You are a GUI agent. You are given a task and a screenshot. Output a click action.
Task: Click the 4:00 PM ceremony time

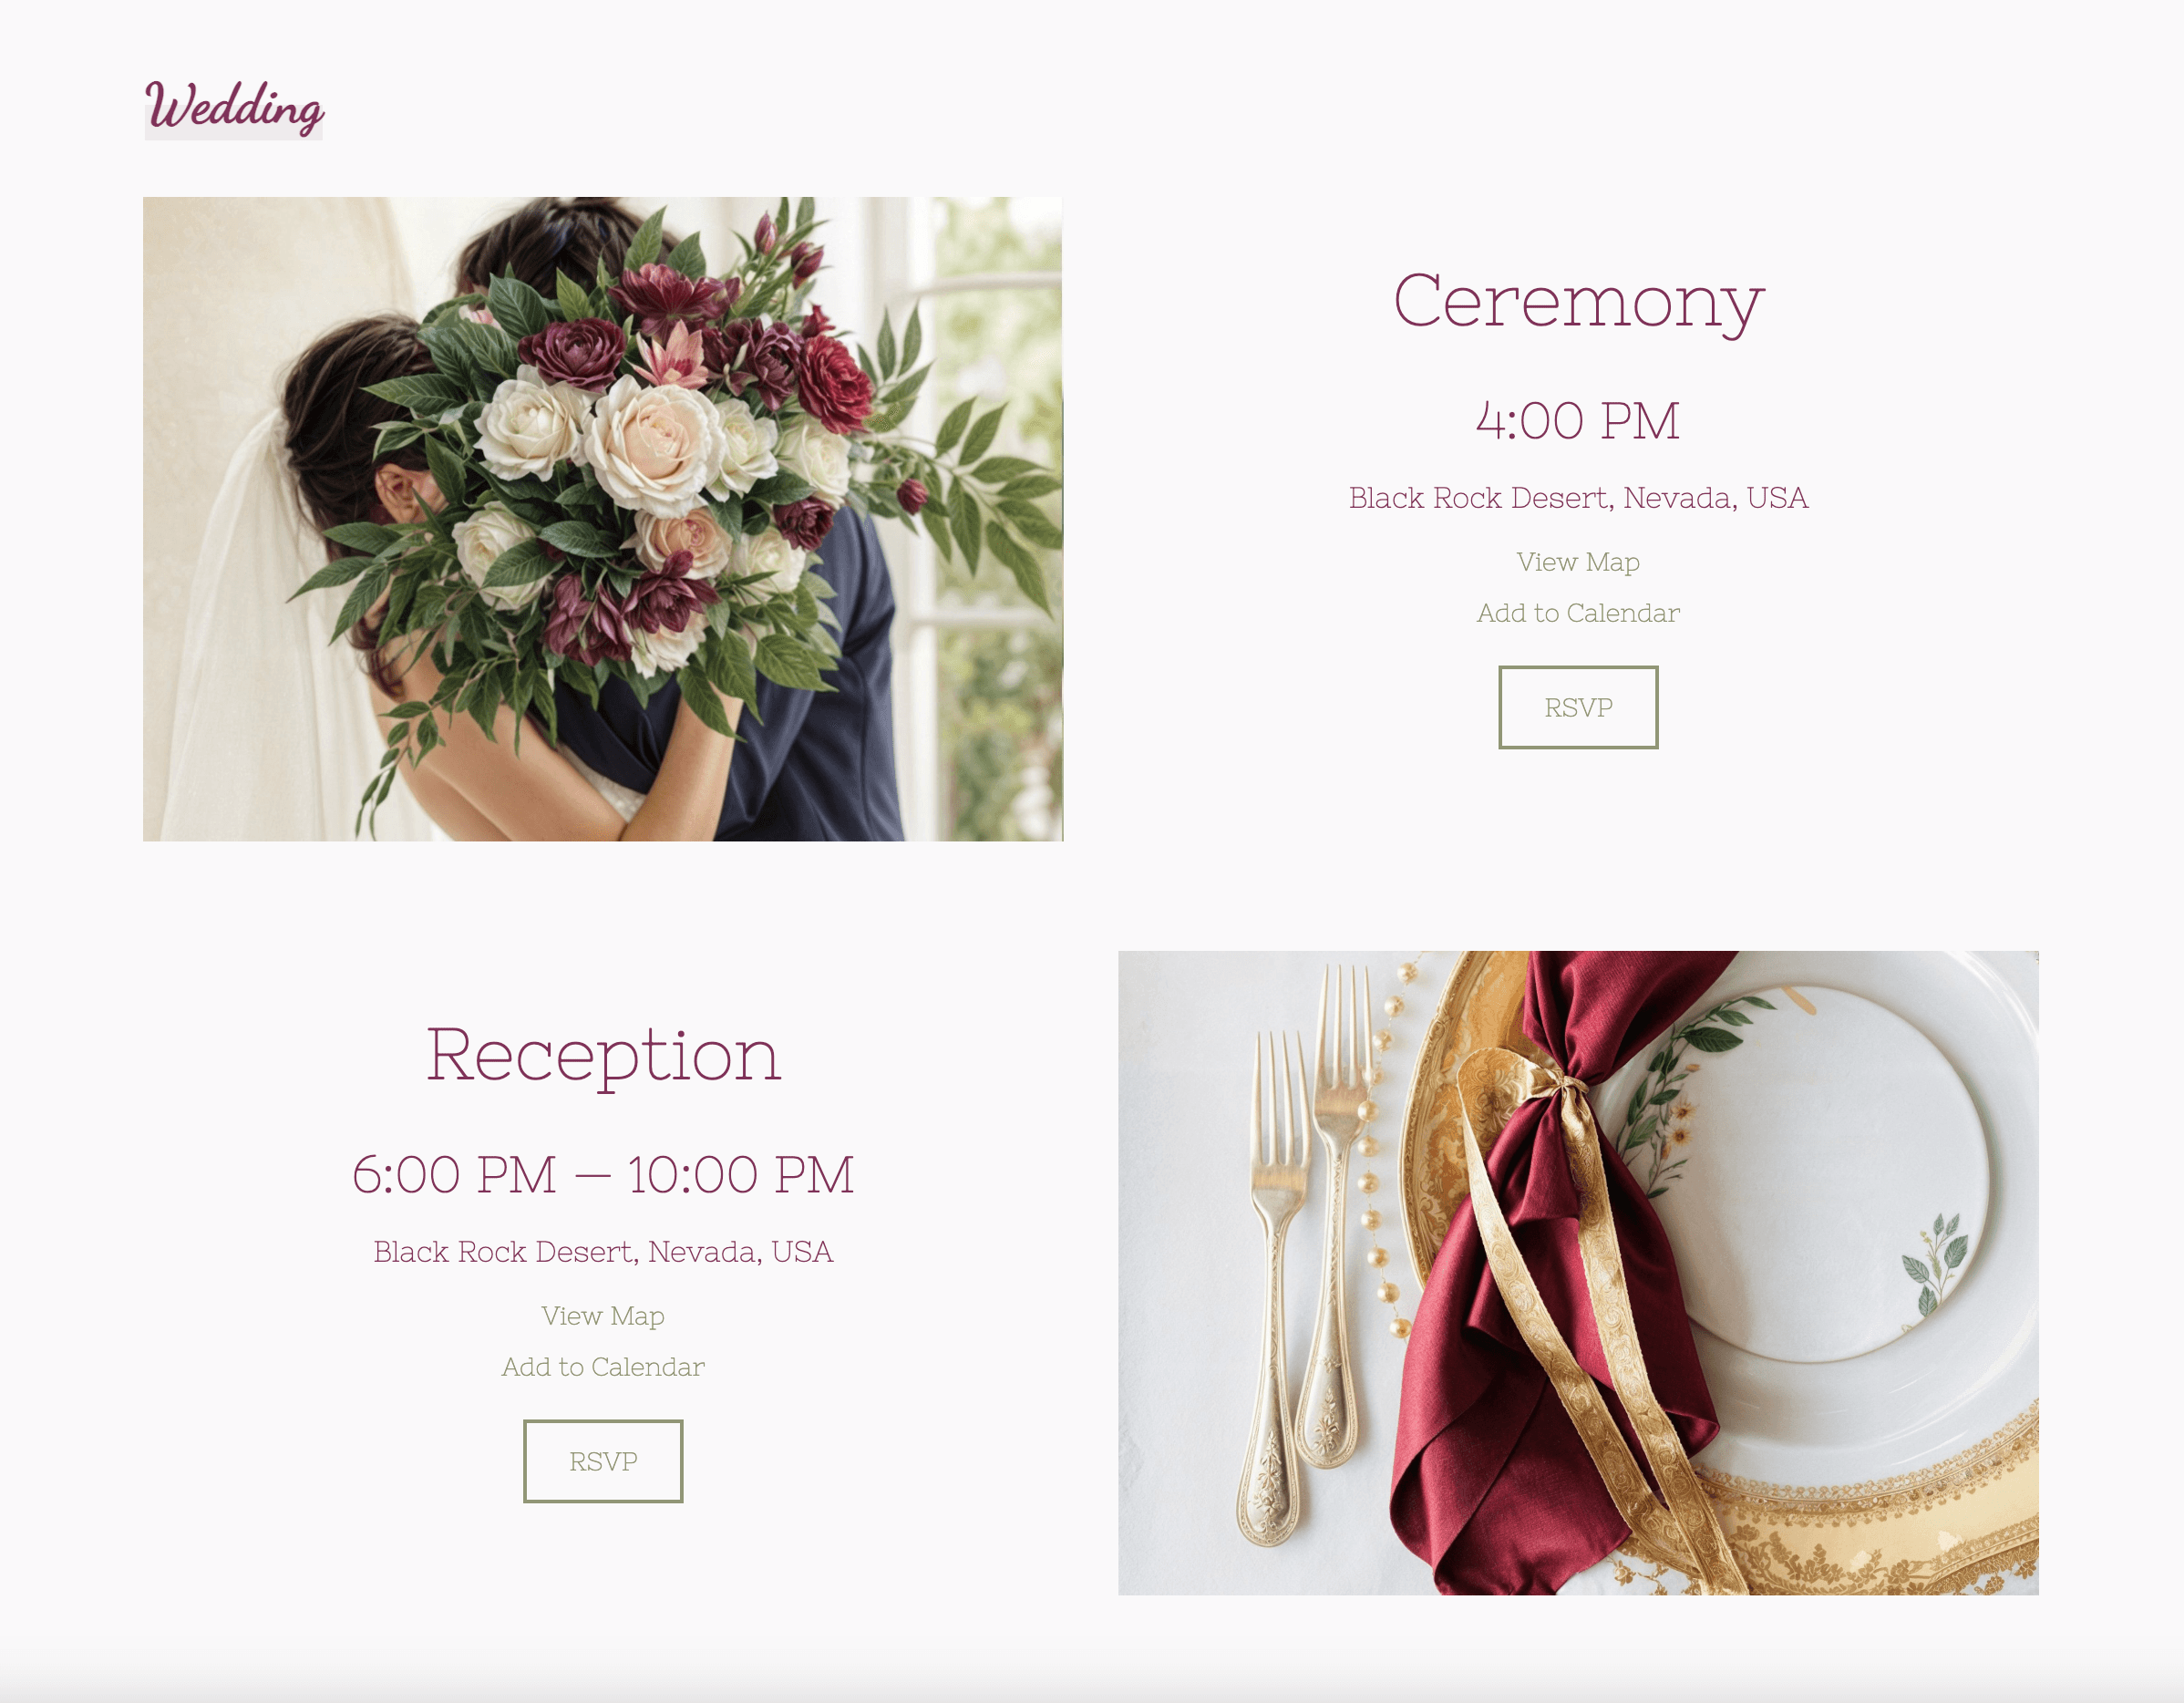[x=1578, y=421]
